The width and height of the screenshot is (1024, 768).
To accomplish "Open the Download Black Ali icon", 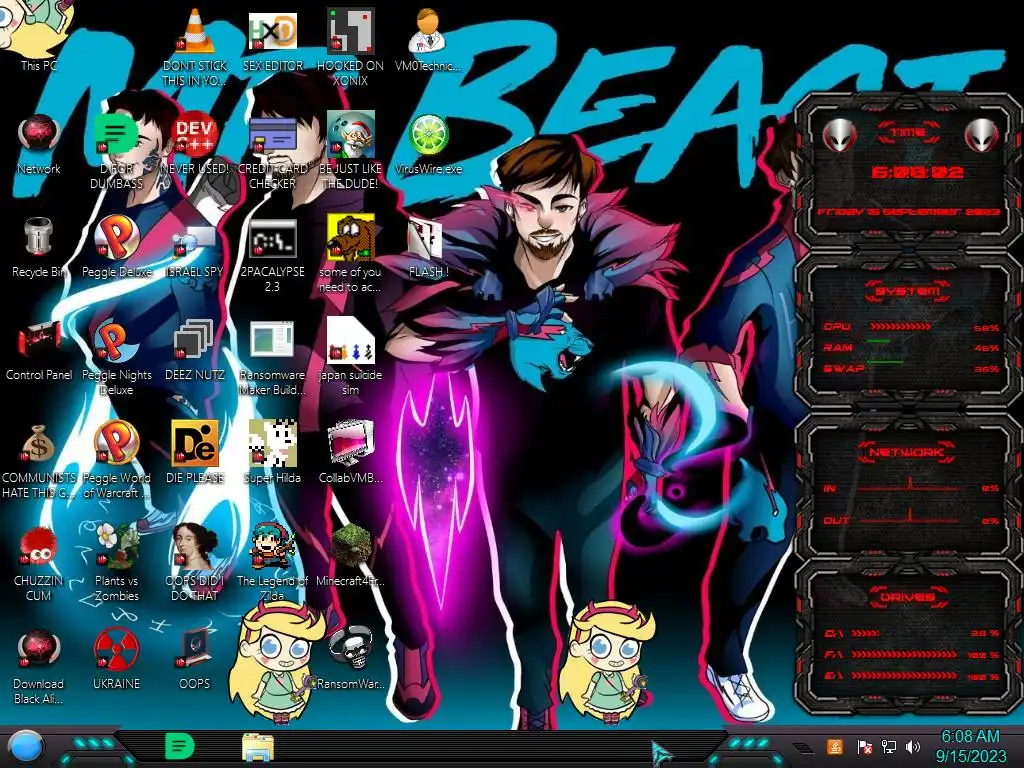I will click(x=39, y=649).
